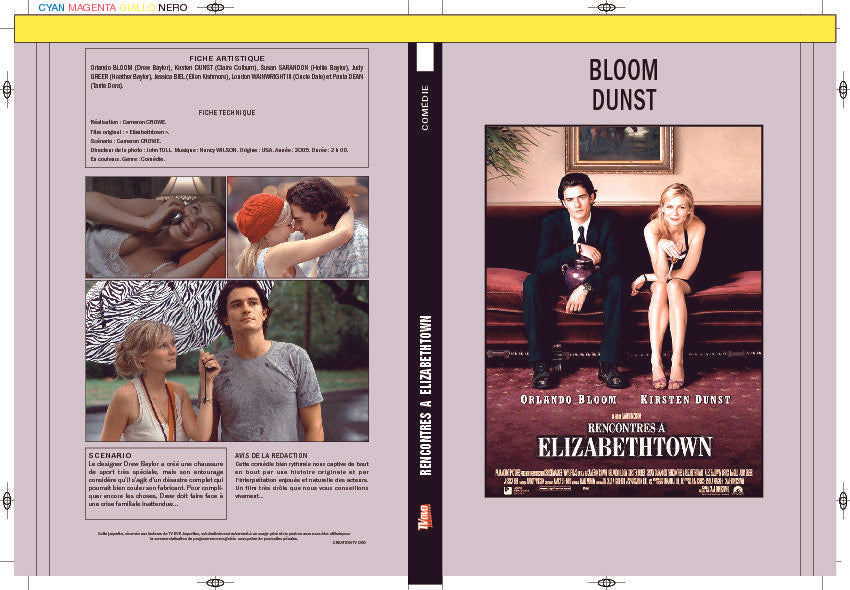
Task: Click the 'Titre original' line
Action: click(x=130, y=132)
